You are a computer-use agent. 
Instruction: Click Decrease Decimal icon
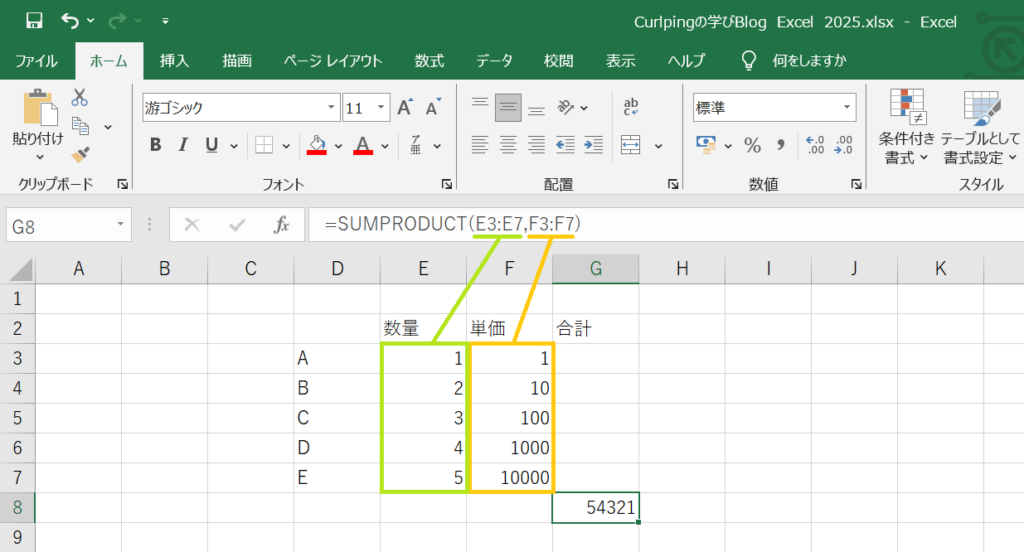coord(844,145)
